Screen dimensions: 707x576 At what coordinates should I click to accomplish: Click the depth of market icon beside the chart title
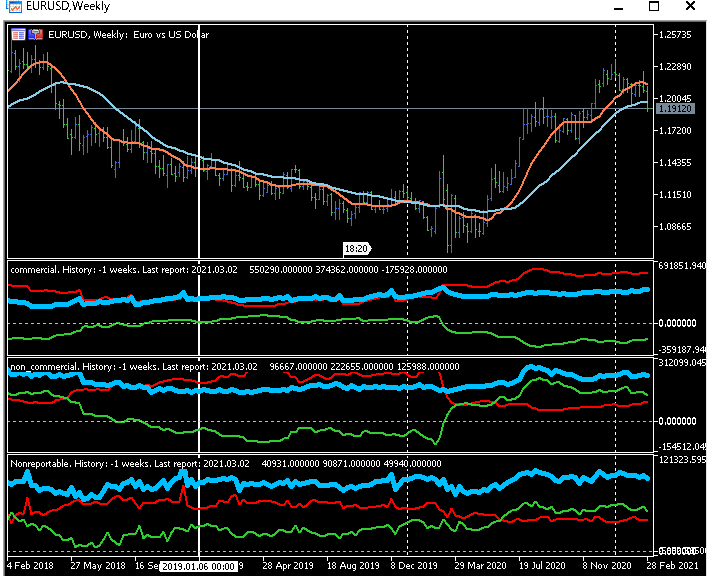pos(35,34)
